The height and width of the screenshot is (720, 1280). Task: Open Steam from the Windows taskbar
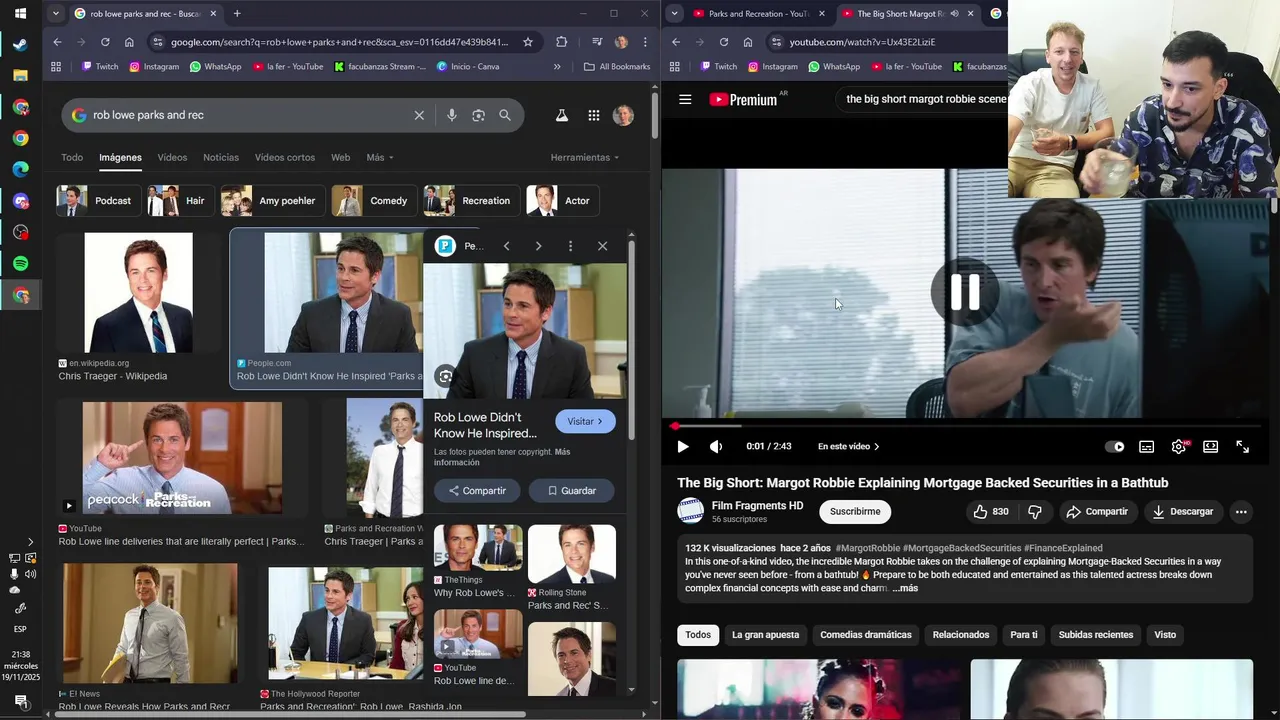[x=21, y=44]
